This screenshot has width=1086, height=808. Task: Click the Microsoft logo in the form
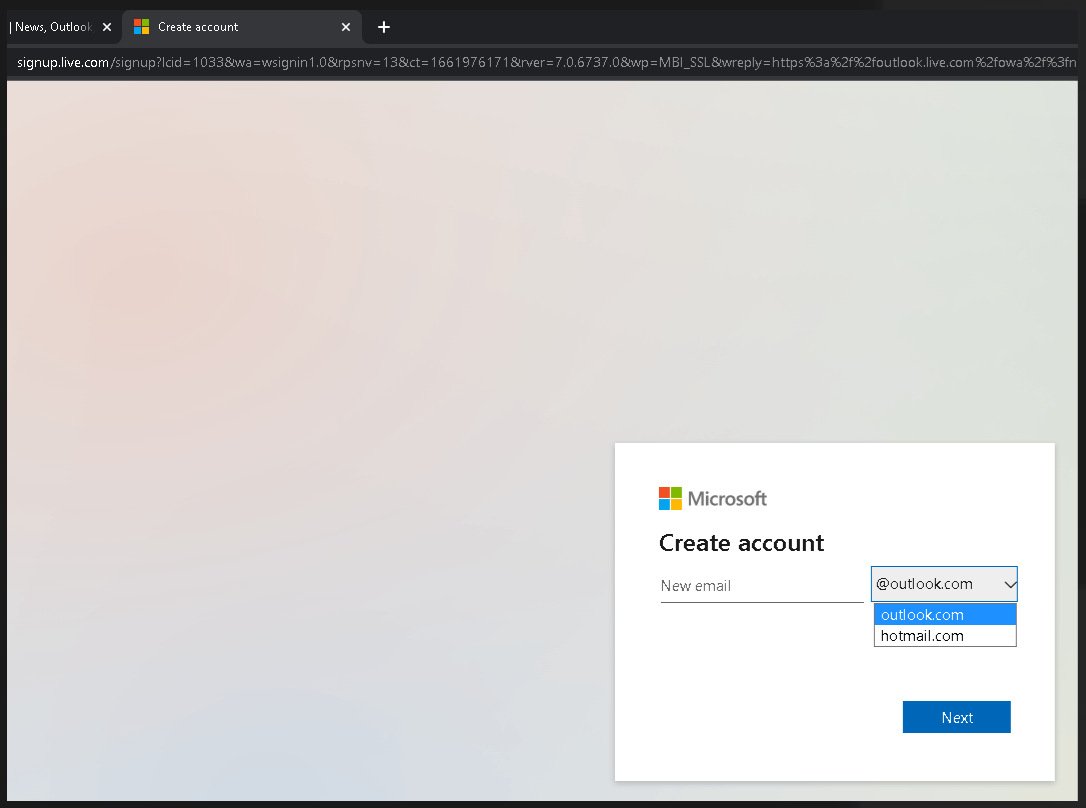pos(713,499)
